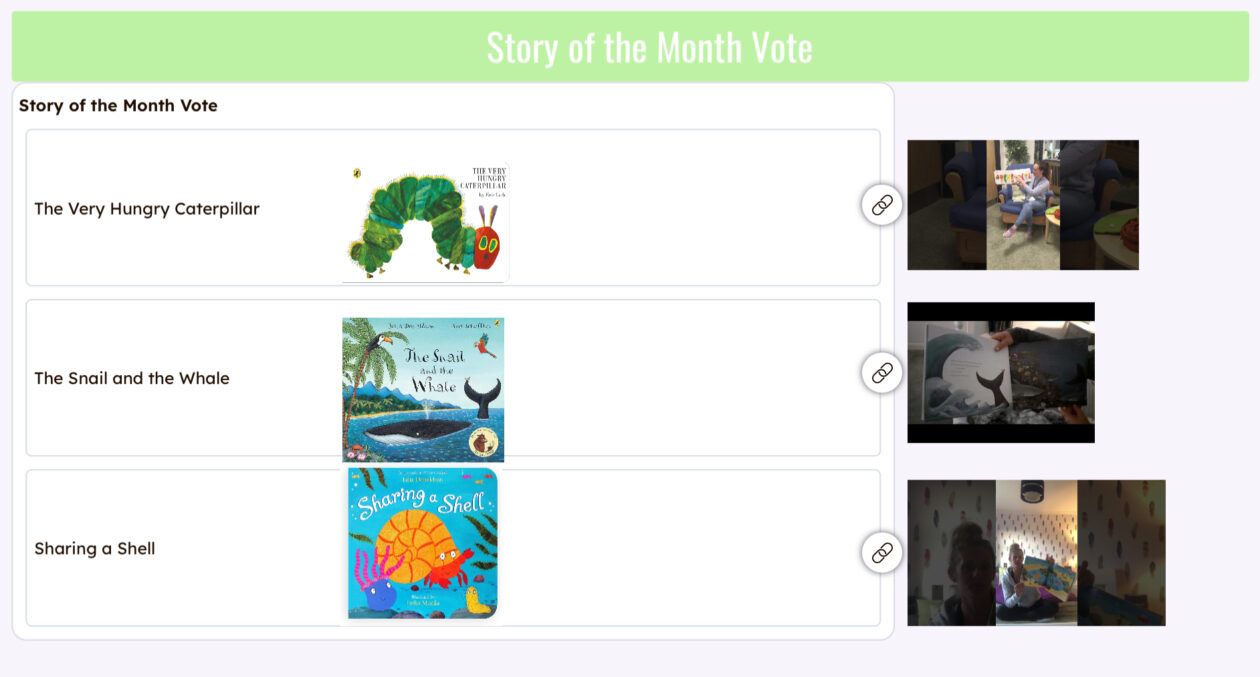Viewport: 1260px width, 677px height.
Task: Click the caterpillar's red head on the cover
Action: (x=486, y=246)
